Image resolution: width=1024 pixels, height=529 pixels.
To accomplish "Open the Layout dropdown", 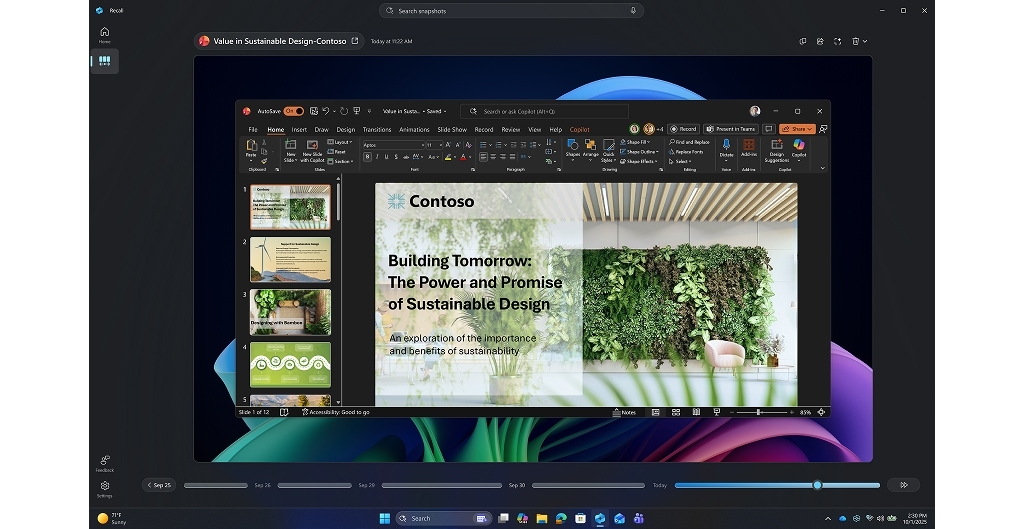I will pyautogui.click(x=340, y=142).
